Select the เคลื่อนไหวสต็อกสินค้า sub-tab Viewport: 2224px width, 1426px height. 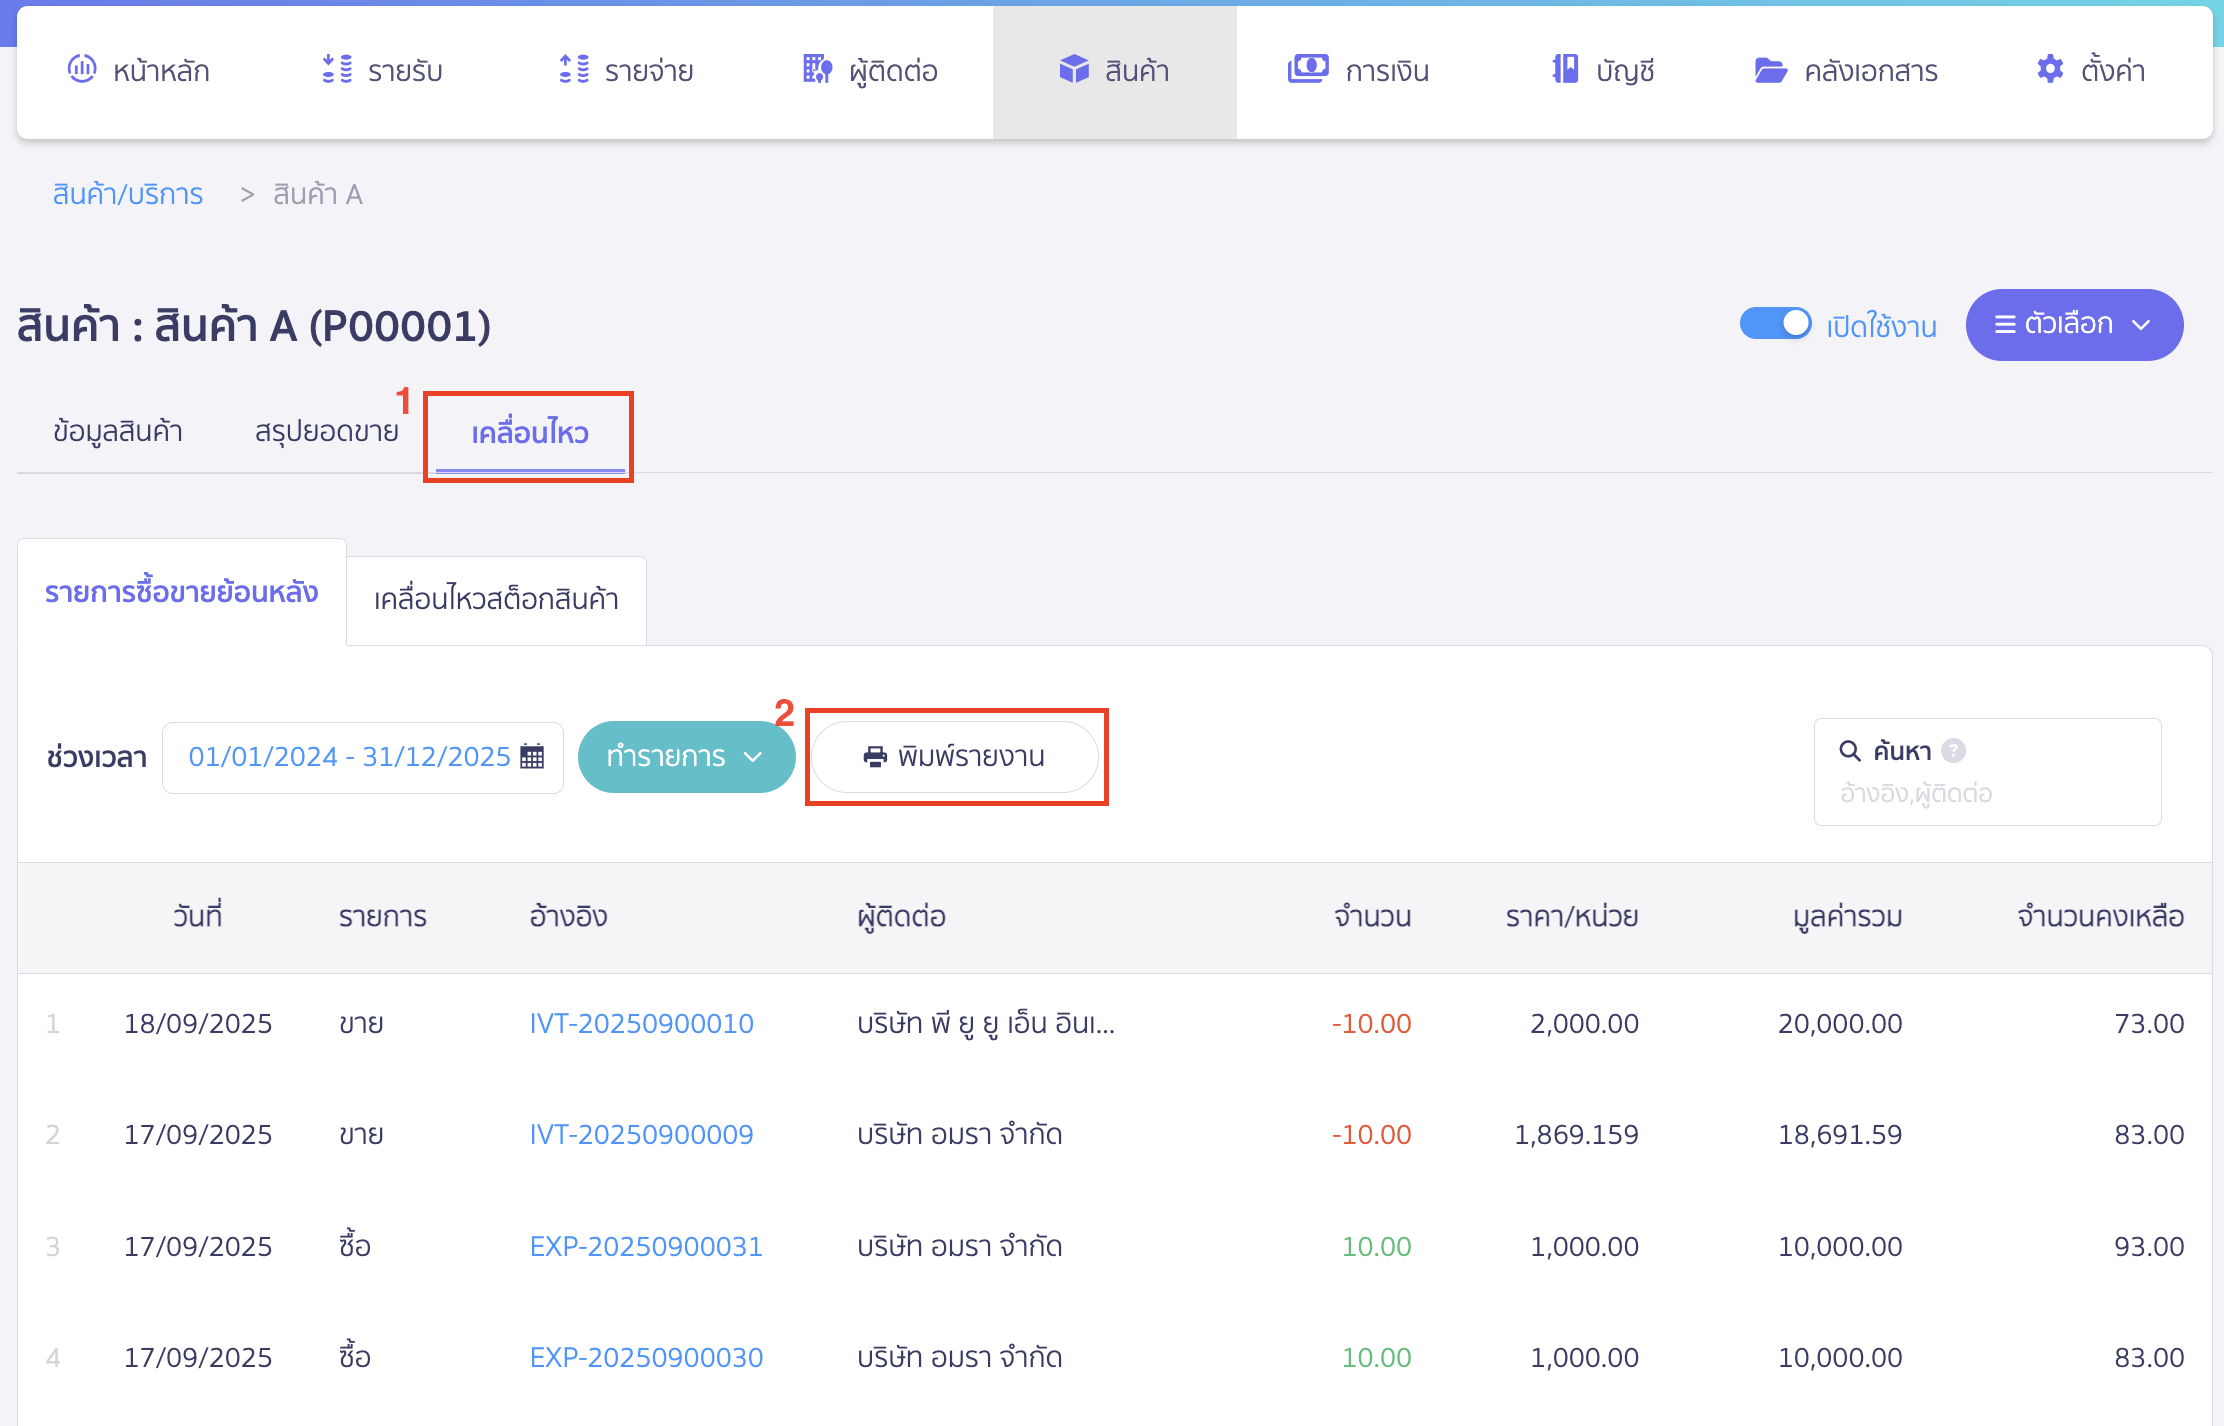(x=496, y=600)
